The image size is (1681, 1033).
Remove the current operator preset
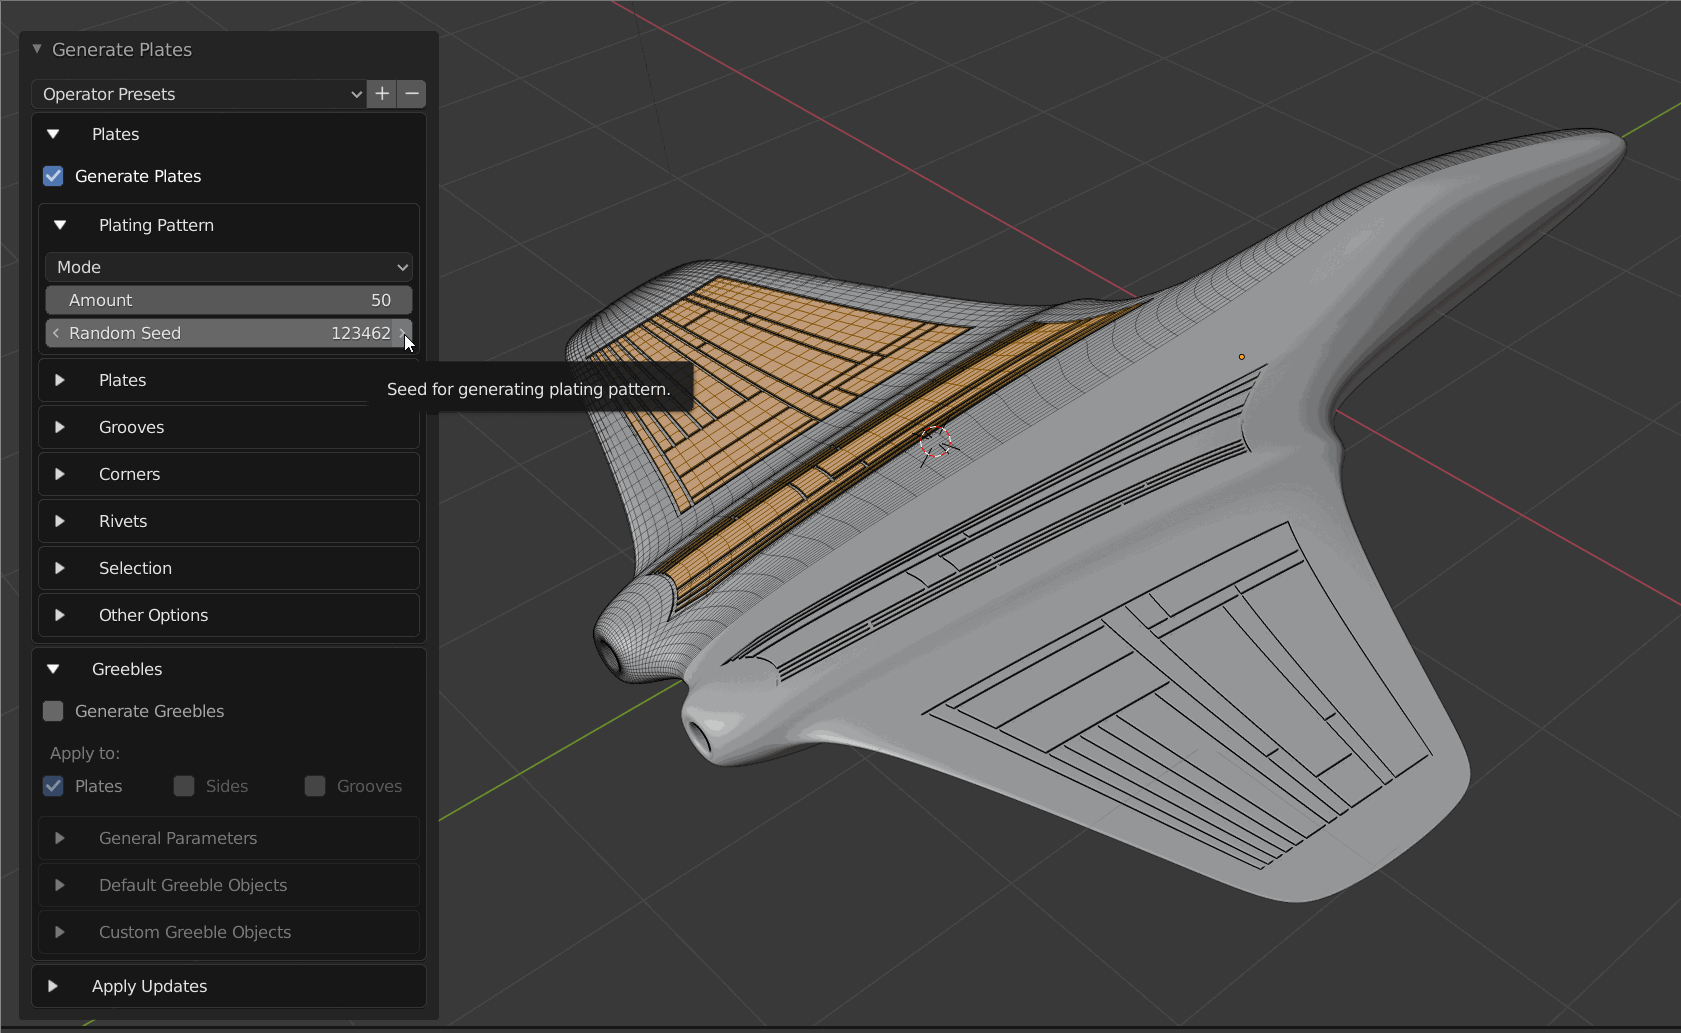point(412,94)
